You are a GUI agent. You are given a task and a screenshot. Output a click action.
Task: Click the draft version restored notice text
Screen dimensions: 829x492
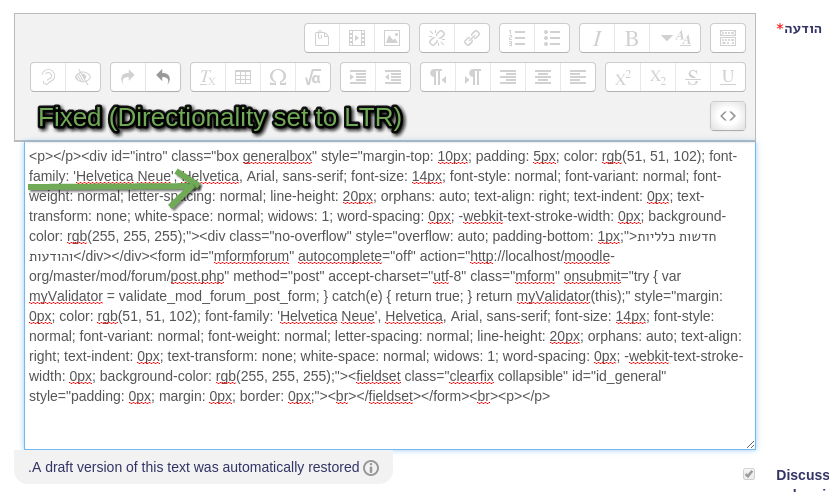[x=194, y=467]
